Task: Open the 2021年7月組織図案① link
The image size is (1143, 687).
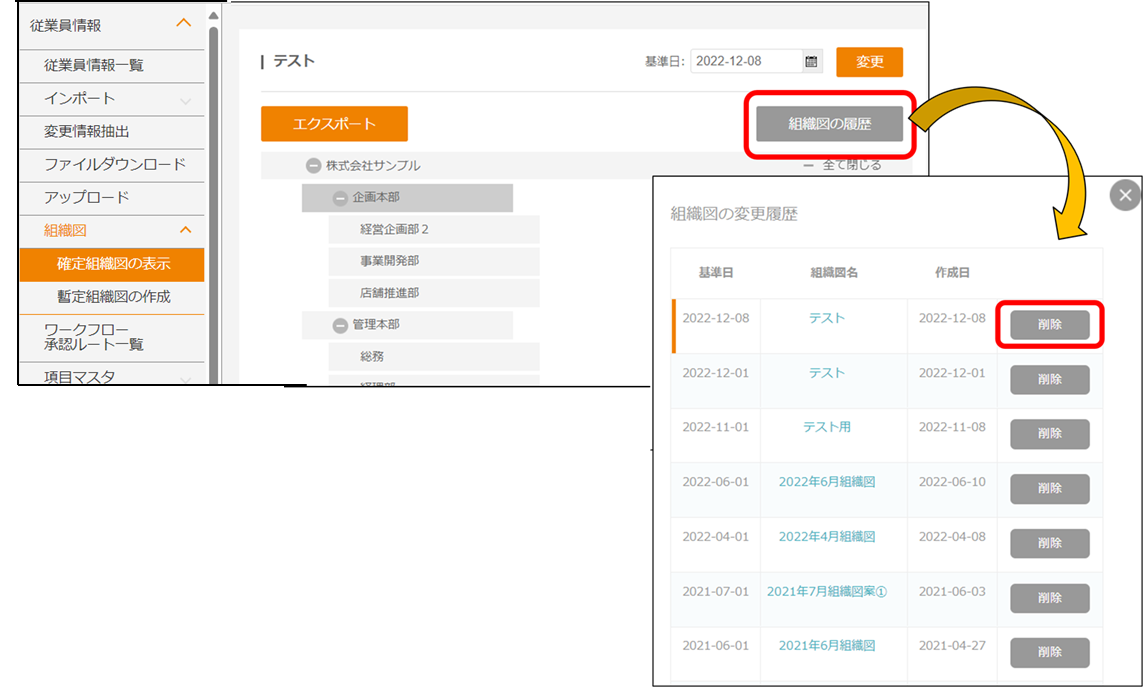Action: click(x=827, y=591)
